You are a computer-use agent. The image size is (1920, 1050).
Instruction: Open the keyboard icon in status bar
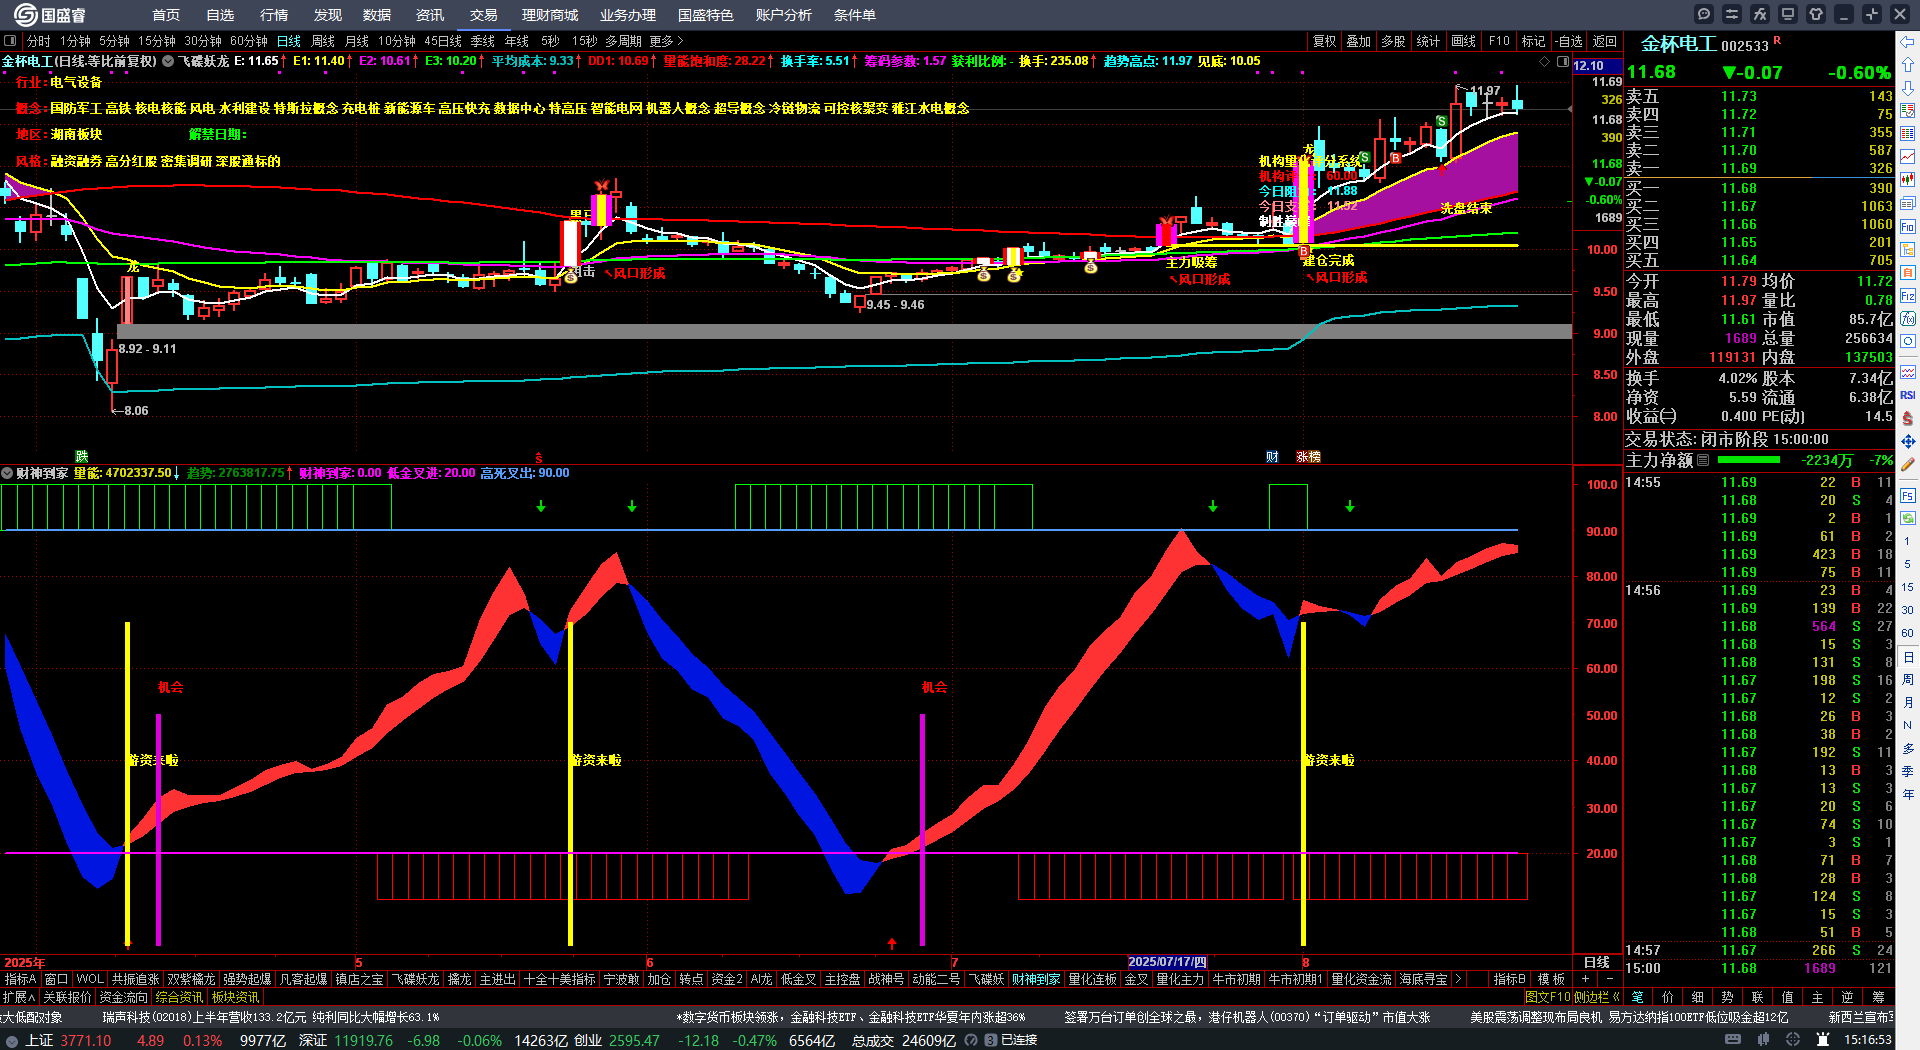pos(1733,1040)
